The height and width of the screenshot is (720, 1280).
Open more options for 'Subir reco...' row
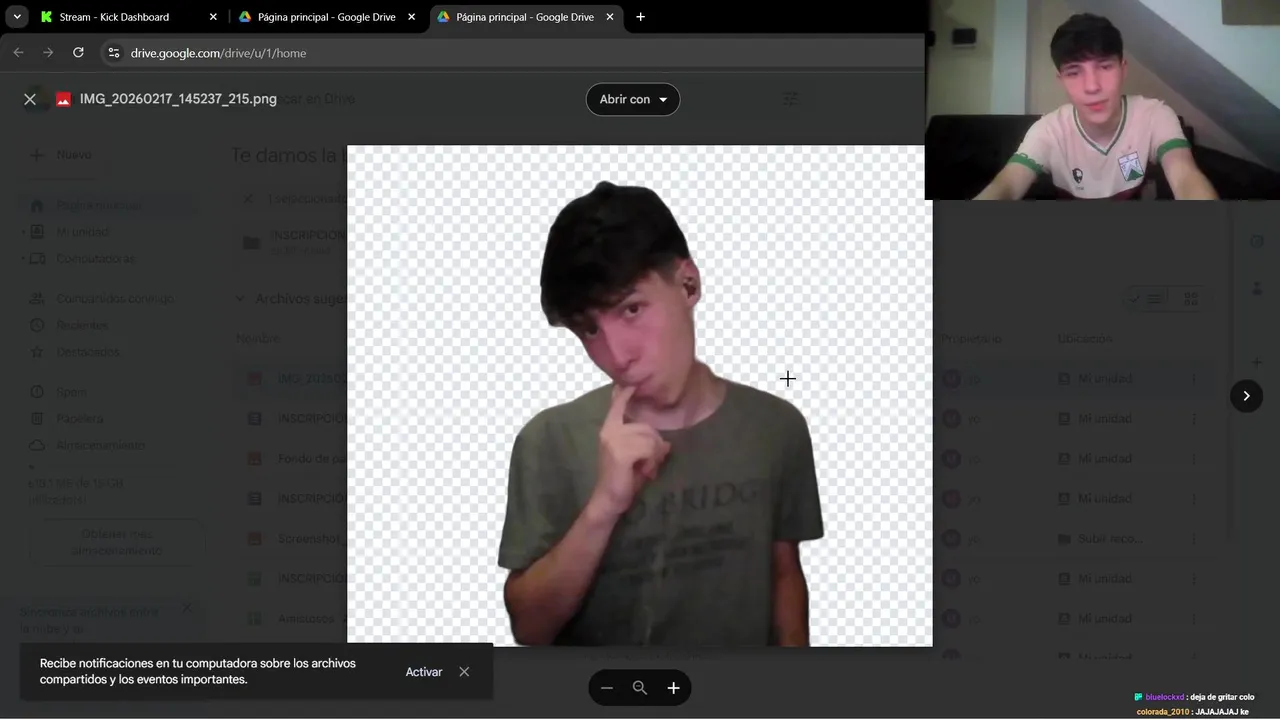(1193, 538)
